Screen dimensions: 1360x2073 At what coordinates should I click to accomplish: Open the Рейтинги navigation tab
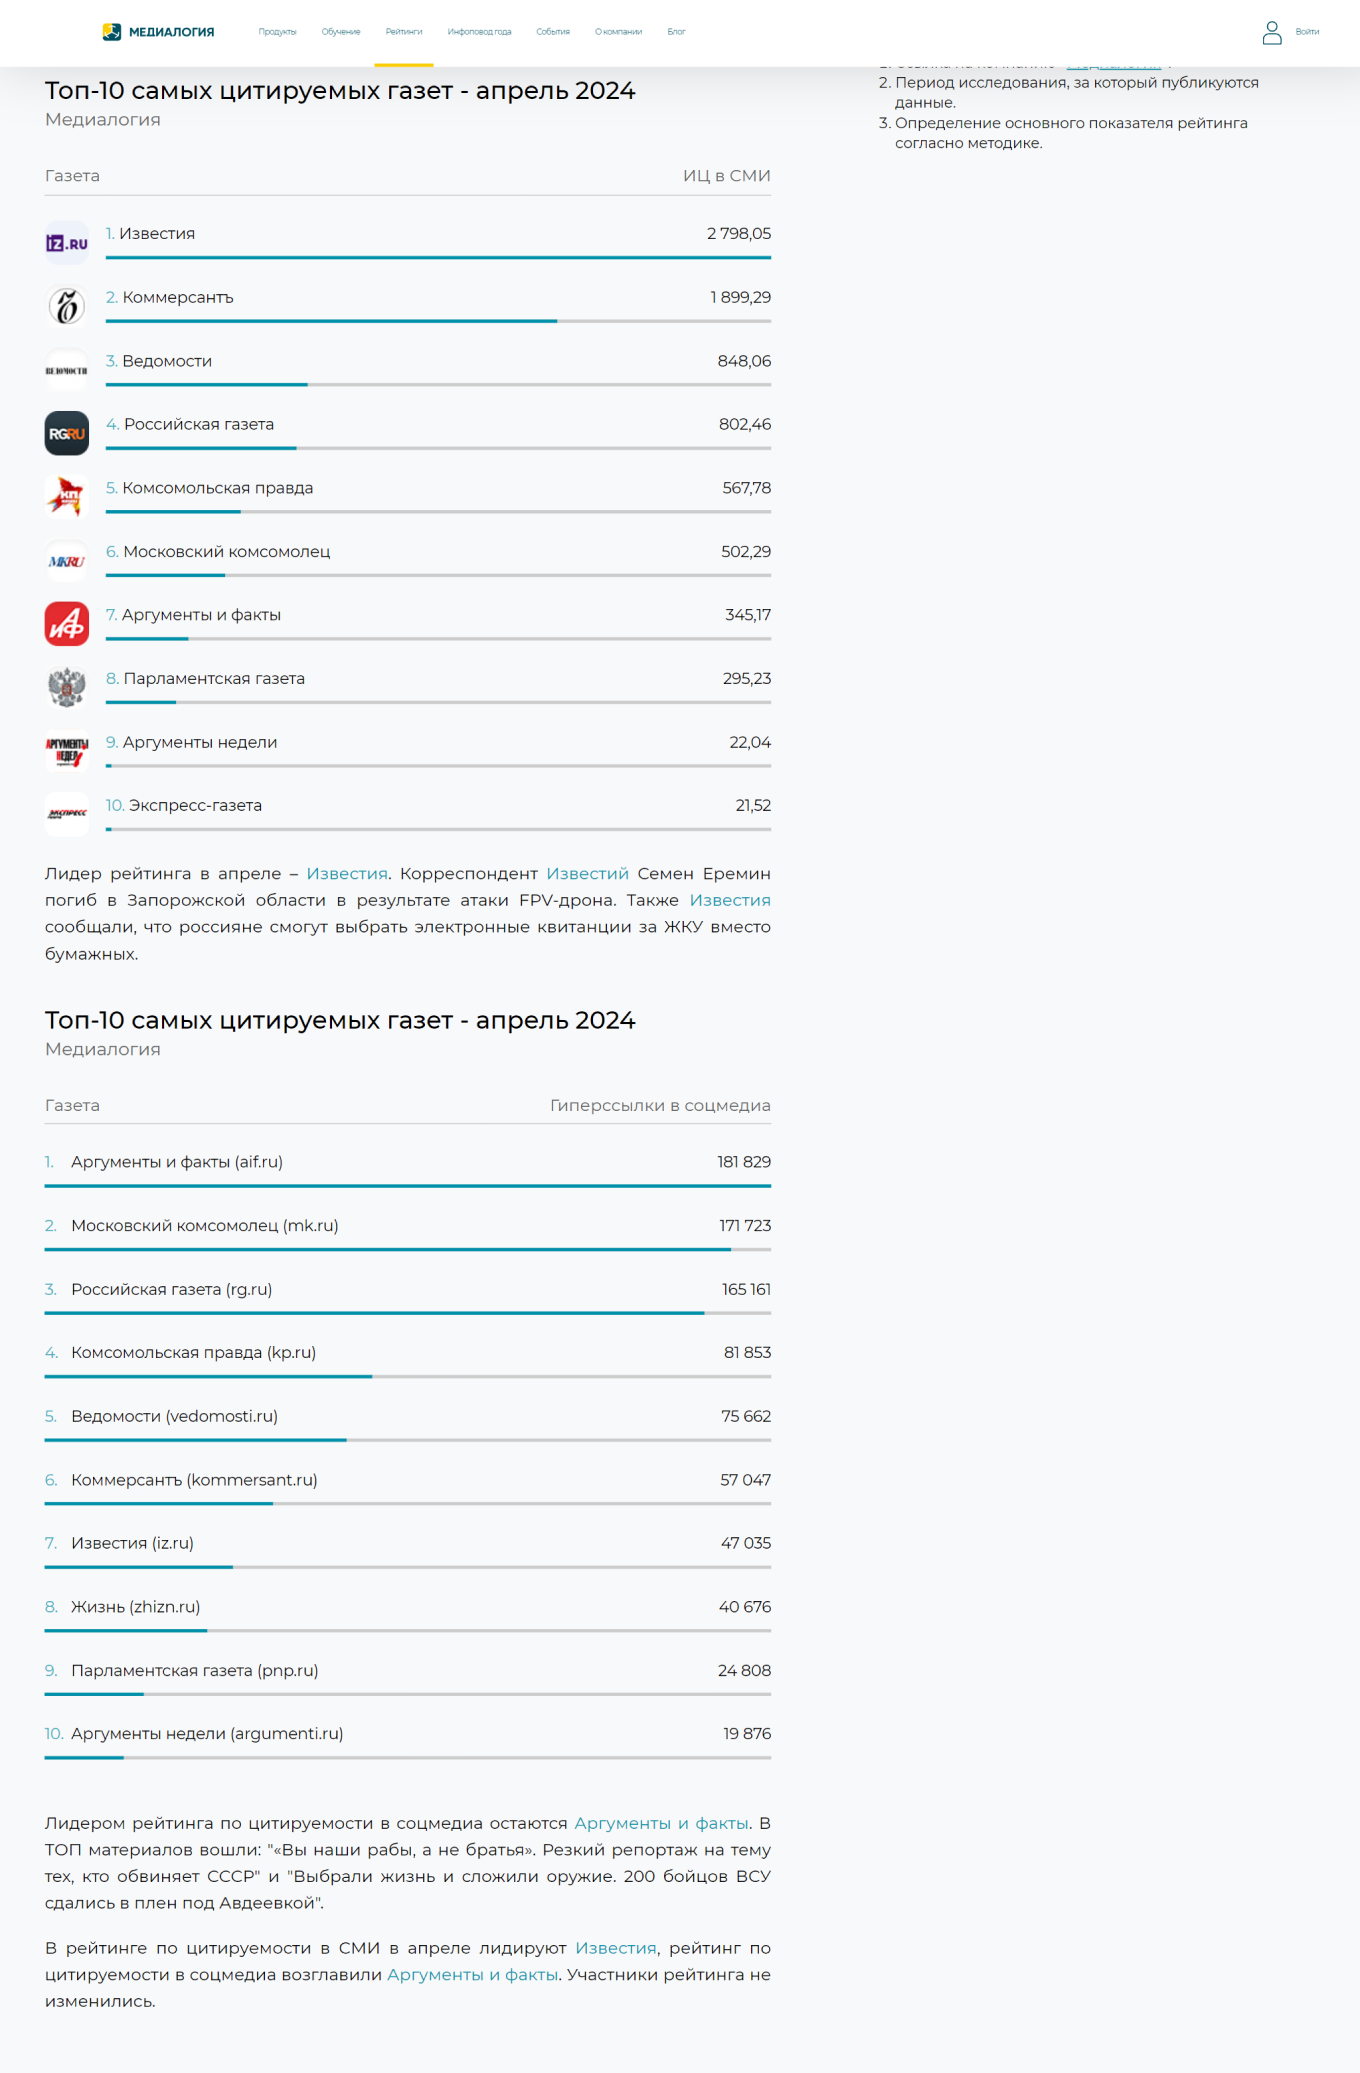click(404, 32)
